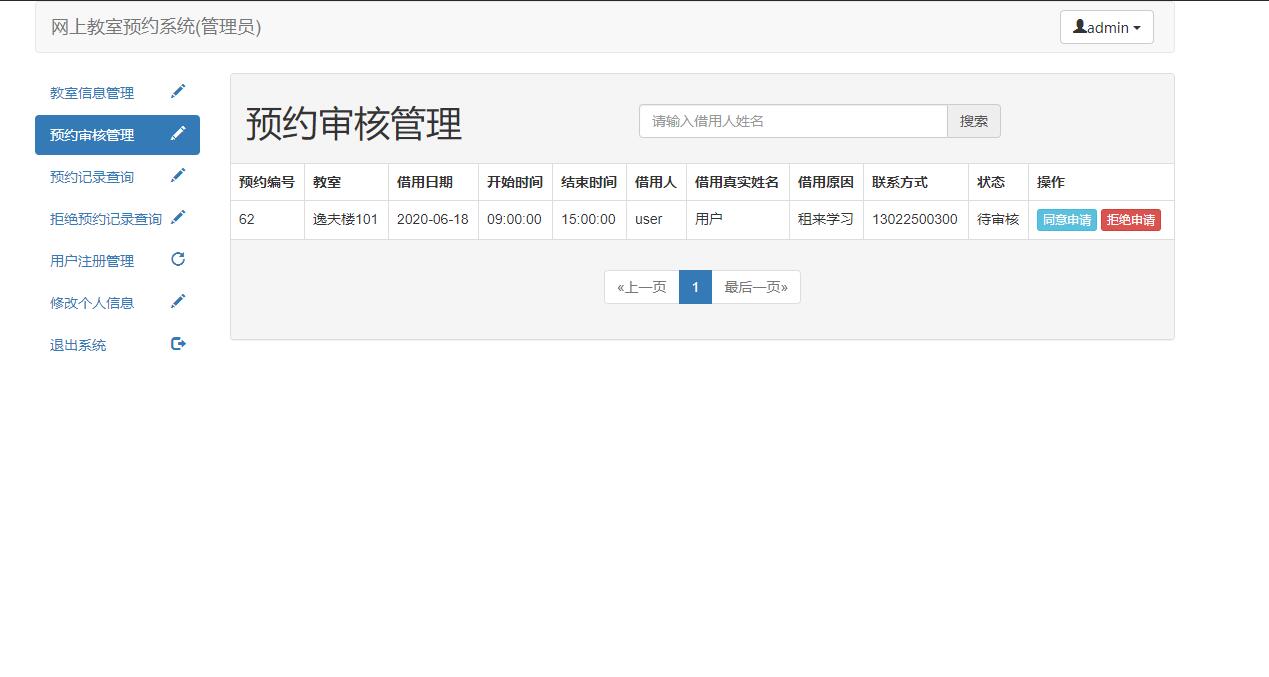Select page 1 in the pagination bar

click(695, 287)
